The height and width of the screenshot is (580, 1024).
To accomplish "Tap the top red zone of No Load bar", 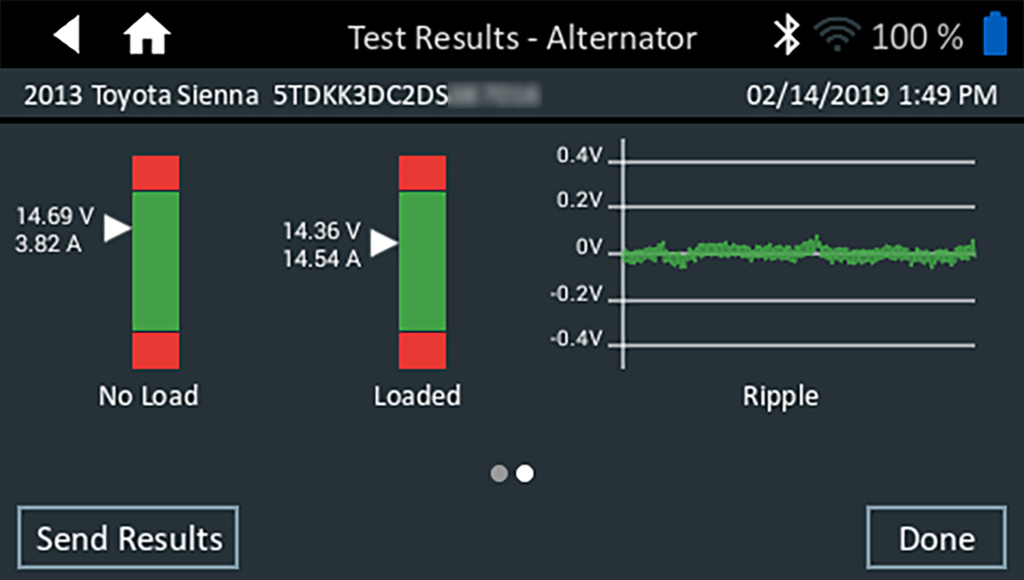I will click(156, 172).
